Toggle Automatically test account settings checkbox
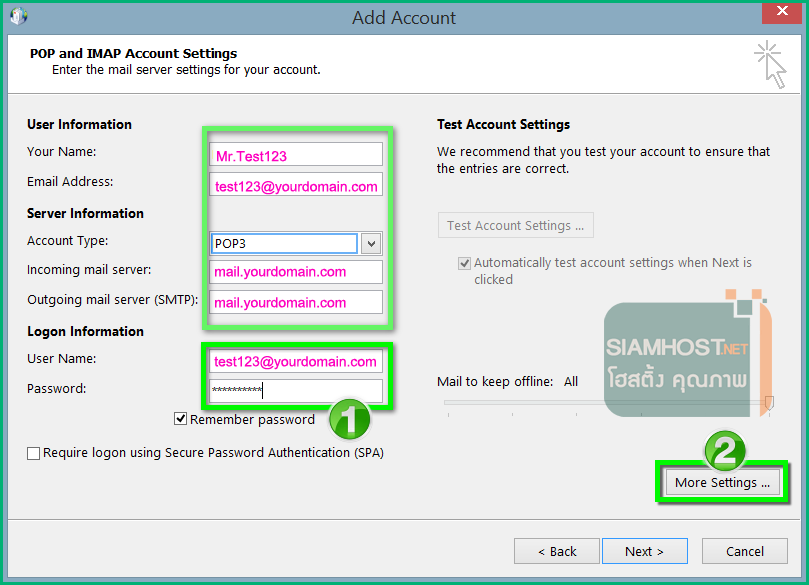Screen dimensions: 809x585 (x=464, y=263)
